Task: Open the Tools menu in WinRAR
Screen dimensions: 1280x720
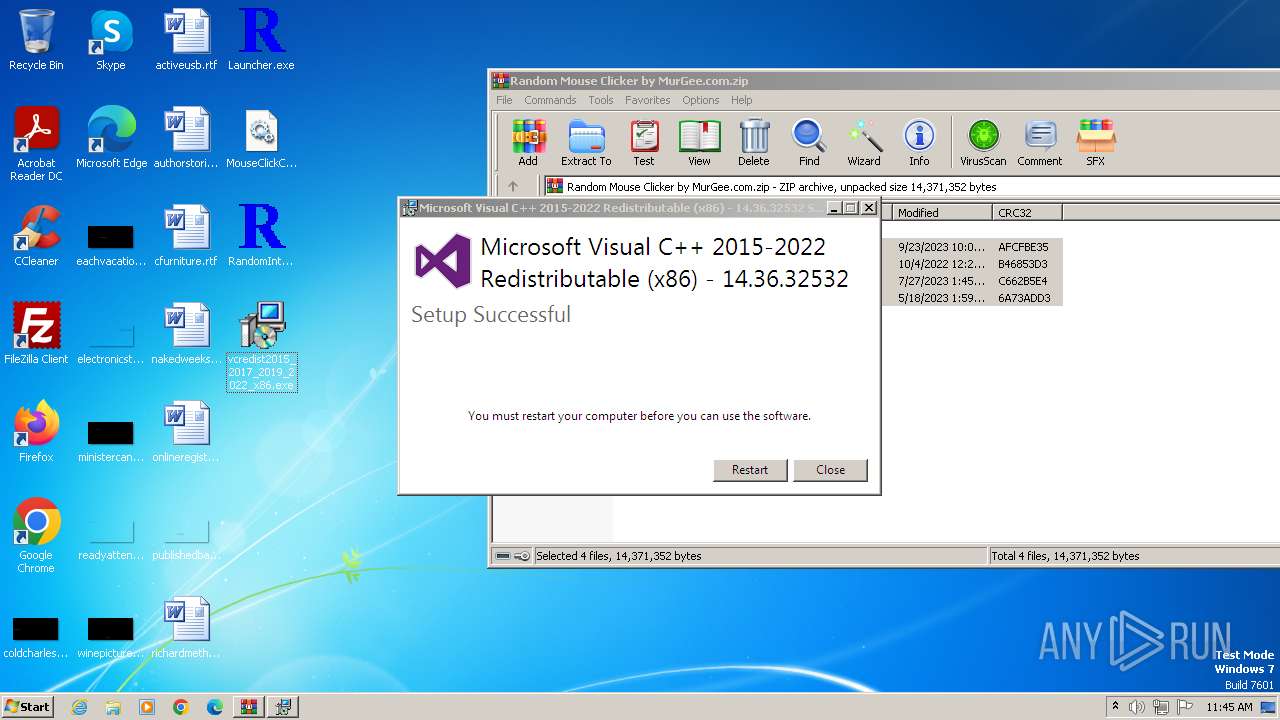Action: [x=601, y=100]
